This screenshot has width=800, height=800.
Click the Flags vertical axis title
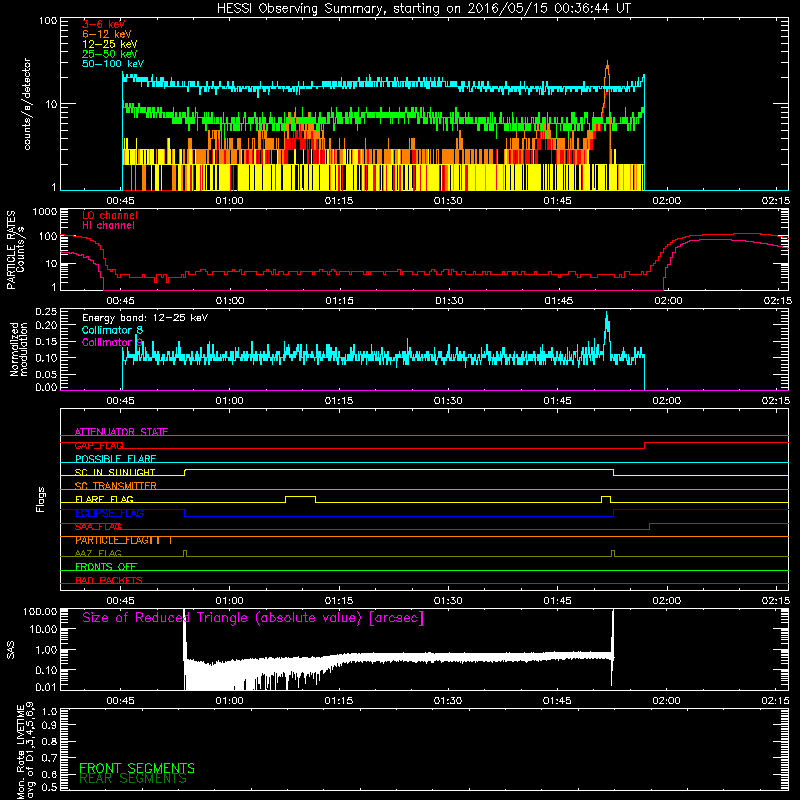coord(40,499)
